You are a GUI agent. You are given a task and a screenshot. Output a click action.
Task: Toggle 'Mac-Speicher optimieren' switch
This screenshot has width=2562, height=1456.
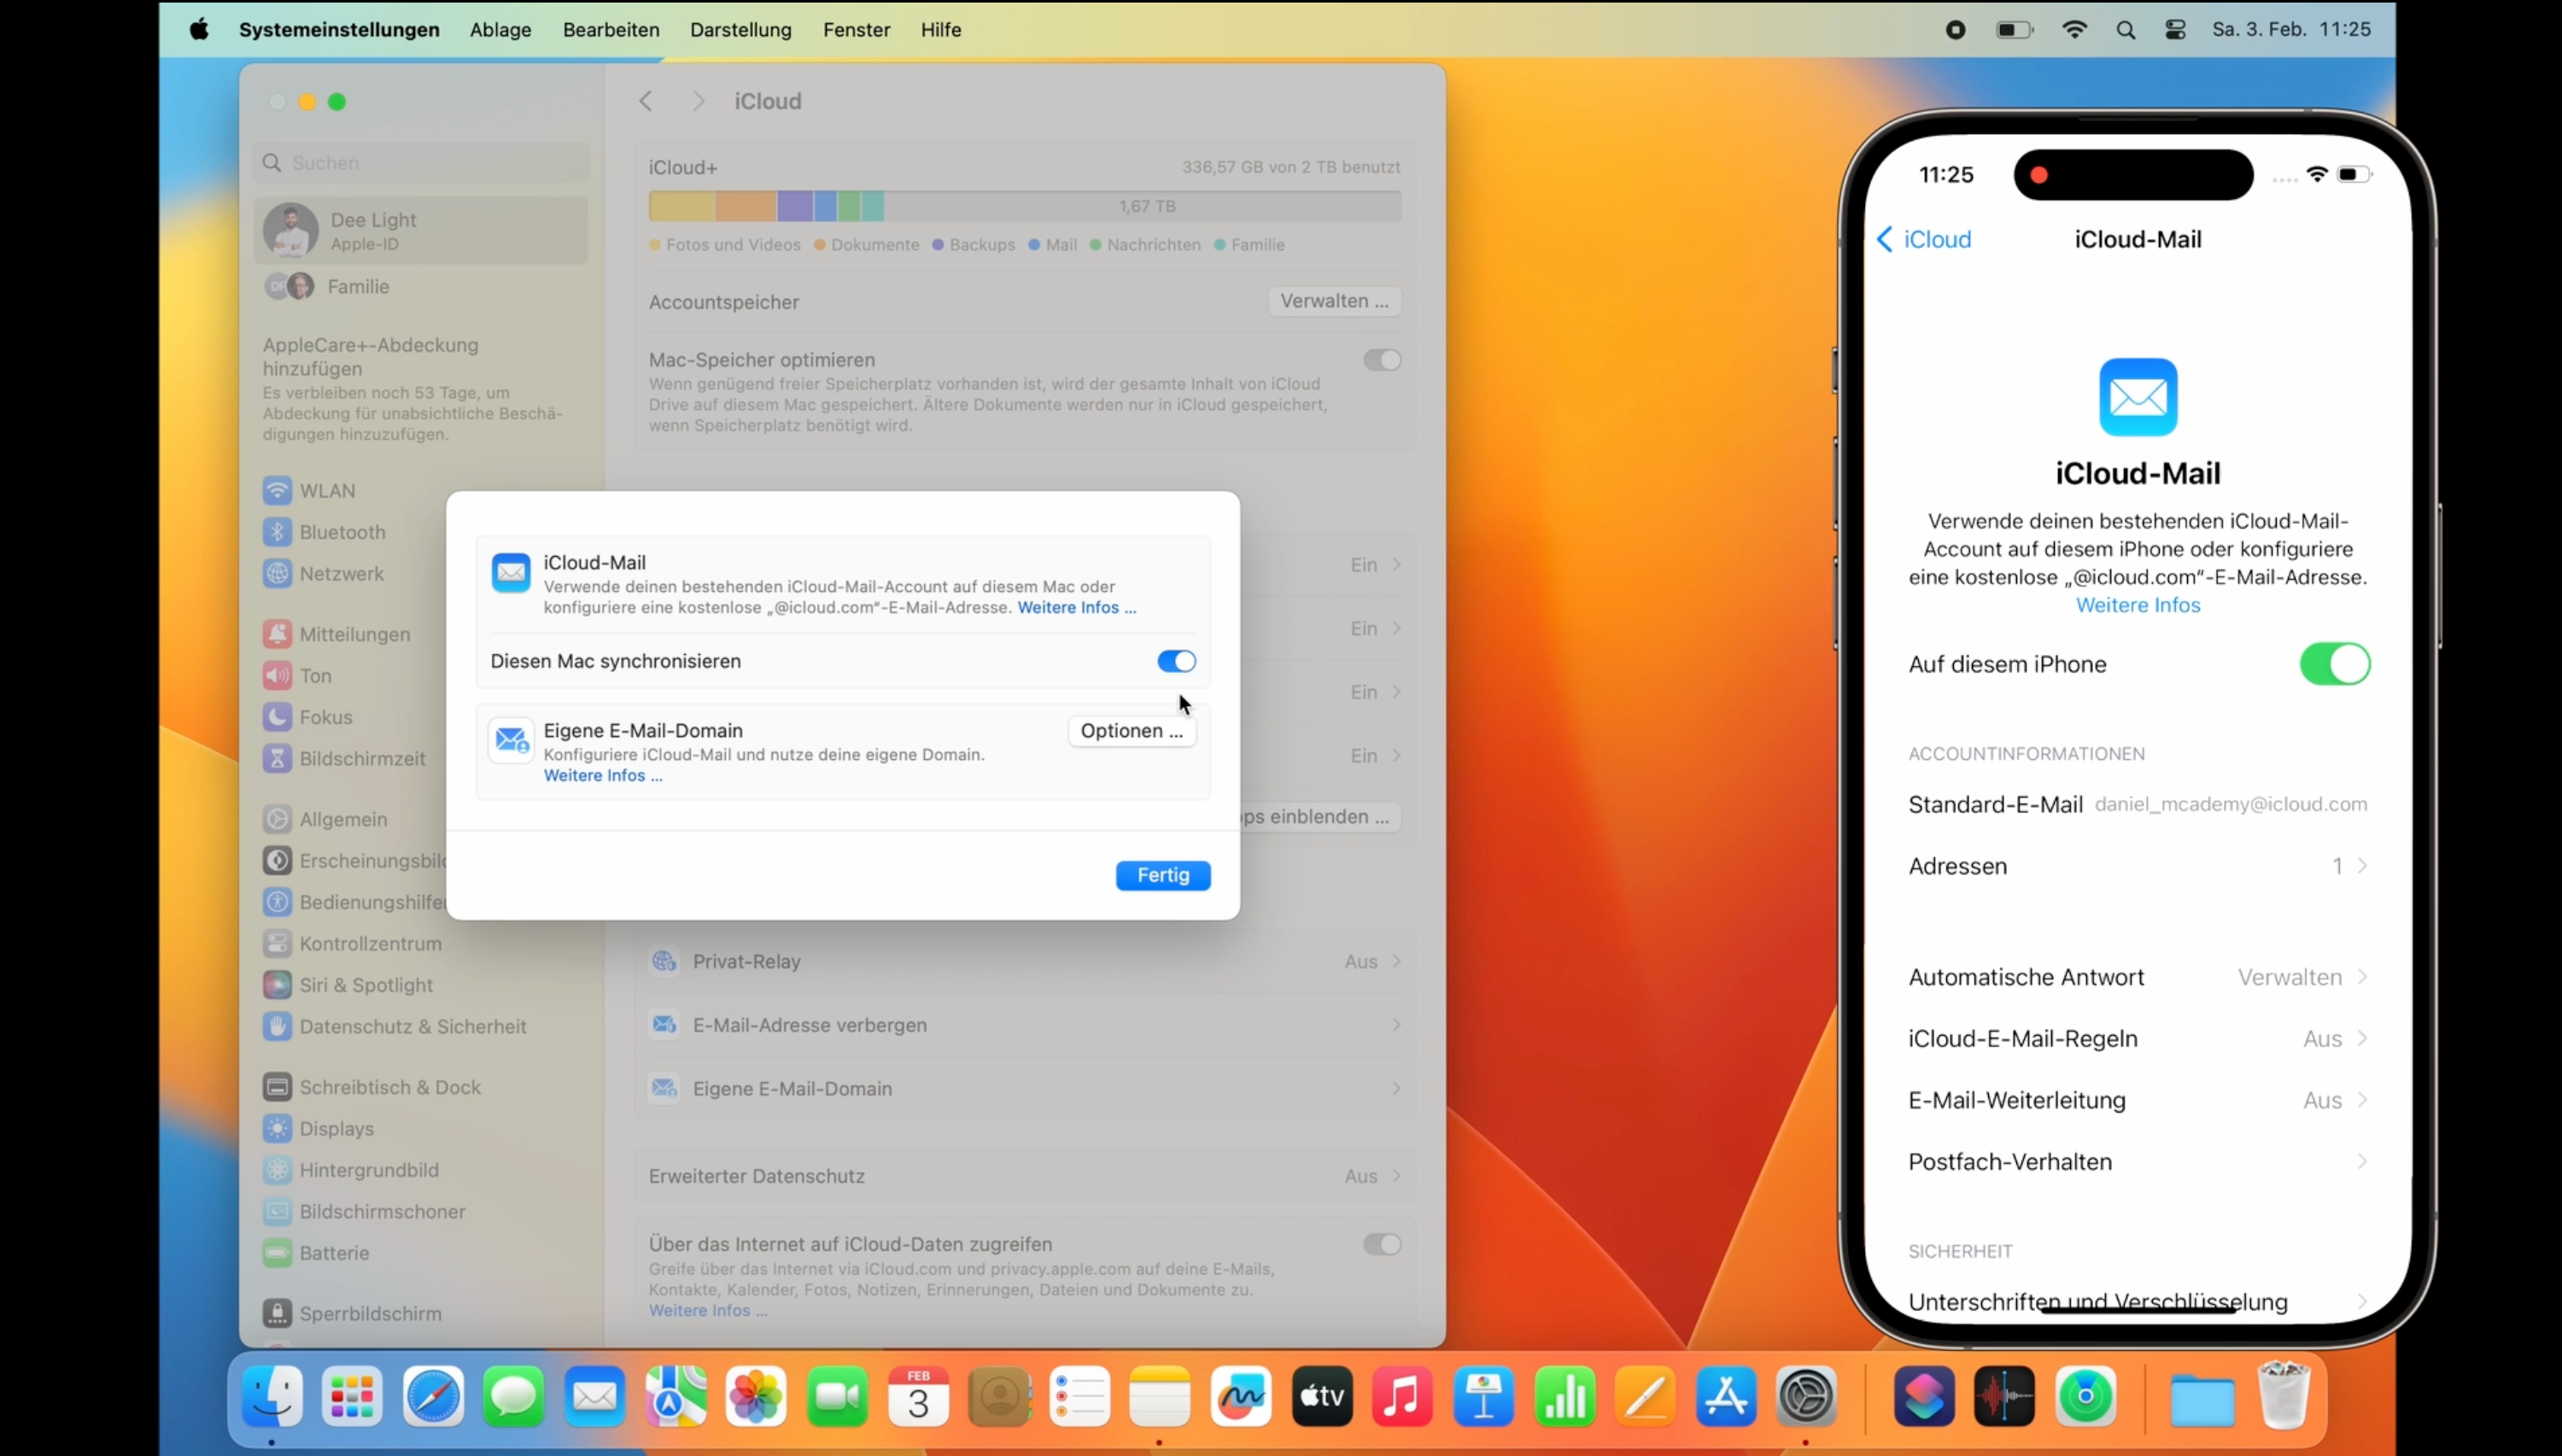point(1385,360)
